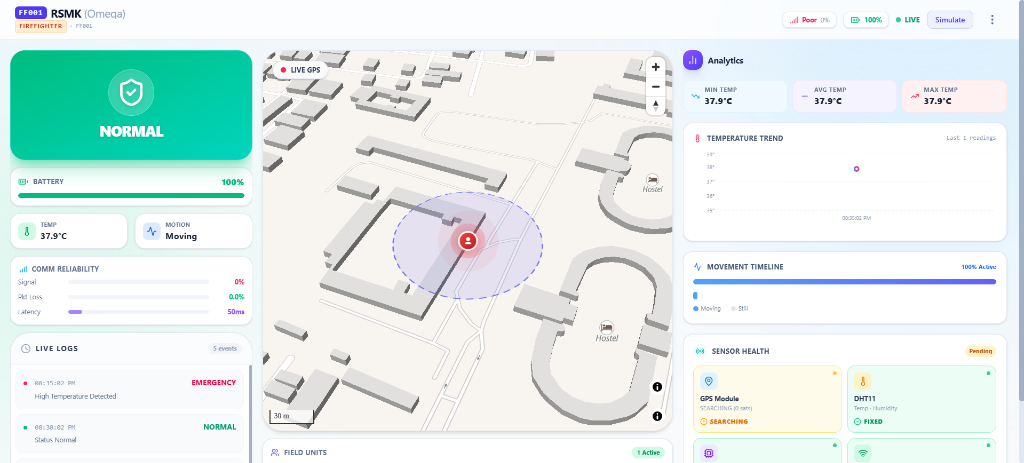Click the Signal reliability bar
1024x463 pixels.
coord(138,281)
